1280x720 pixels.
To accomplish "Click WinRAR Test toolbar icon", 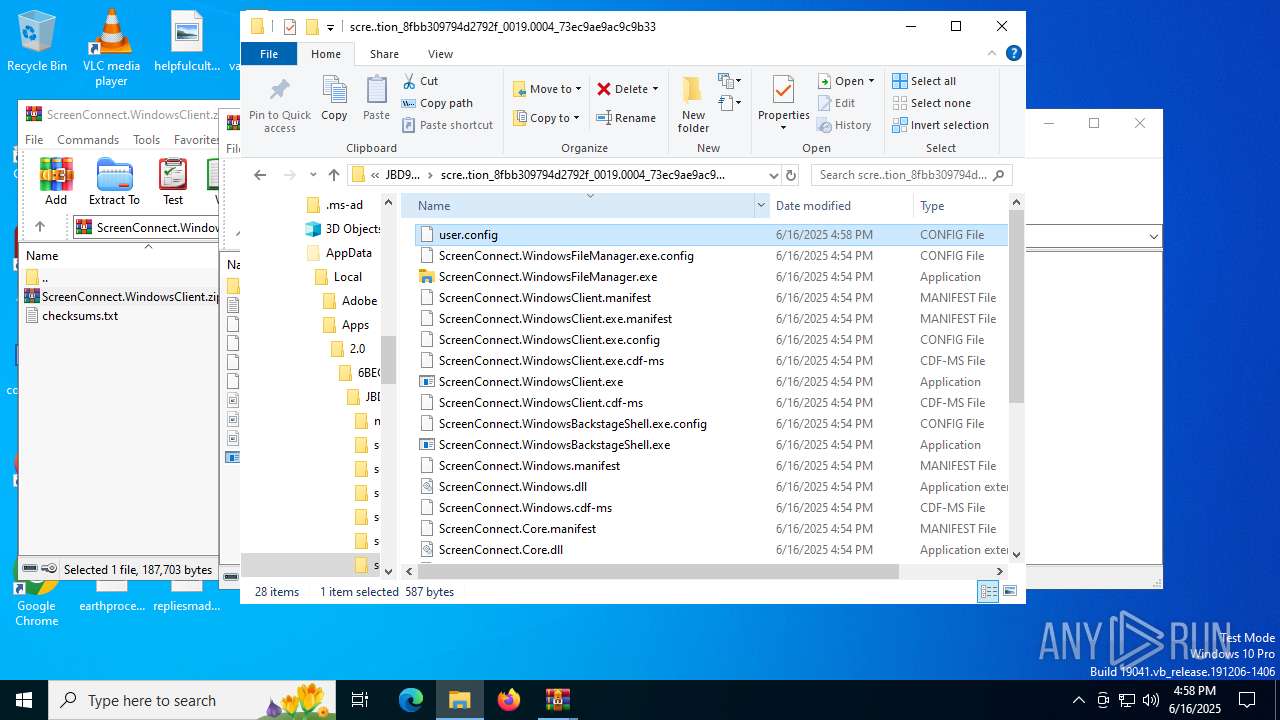I will [x=173, y=181].
